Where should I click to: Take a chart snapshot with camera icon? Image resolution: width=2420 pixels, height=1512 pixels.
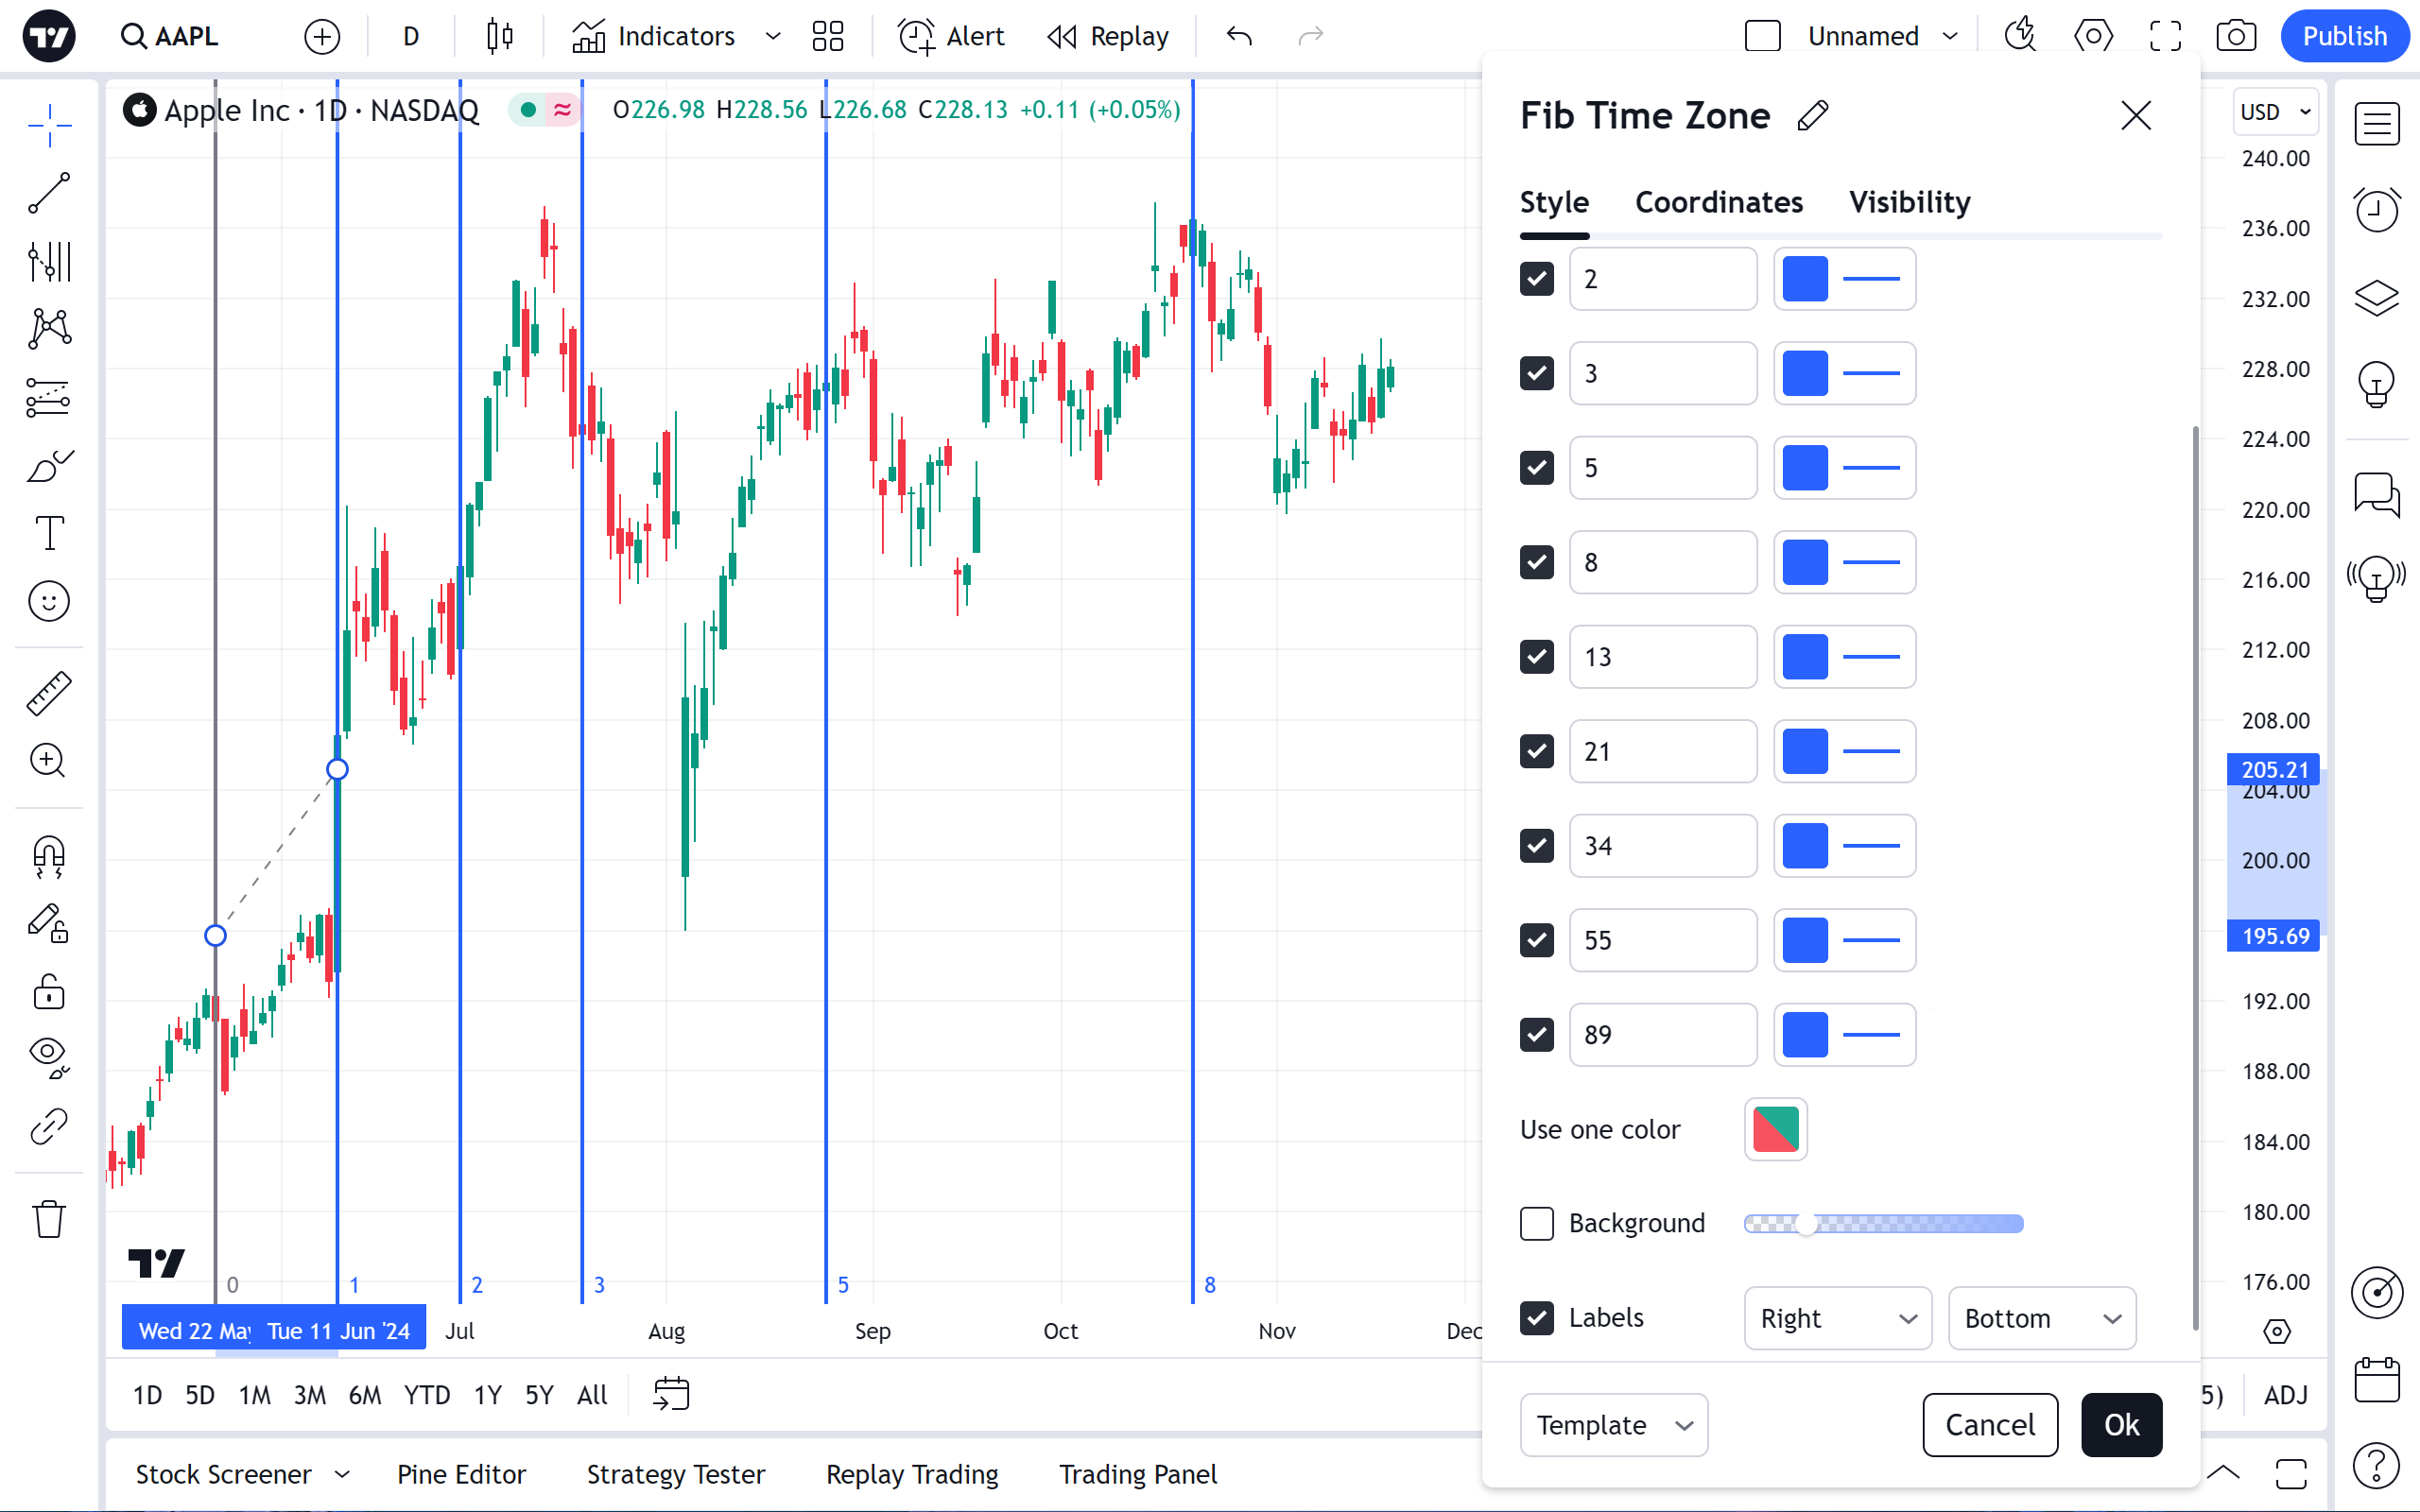pos(2235,36)
